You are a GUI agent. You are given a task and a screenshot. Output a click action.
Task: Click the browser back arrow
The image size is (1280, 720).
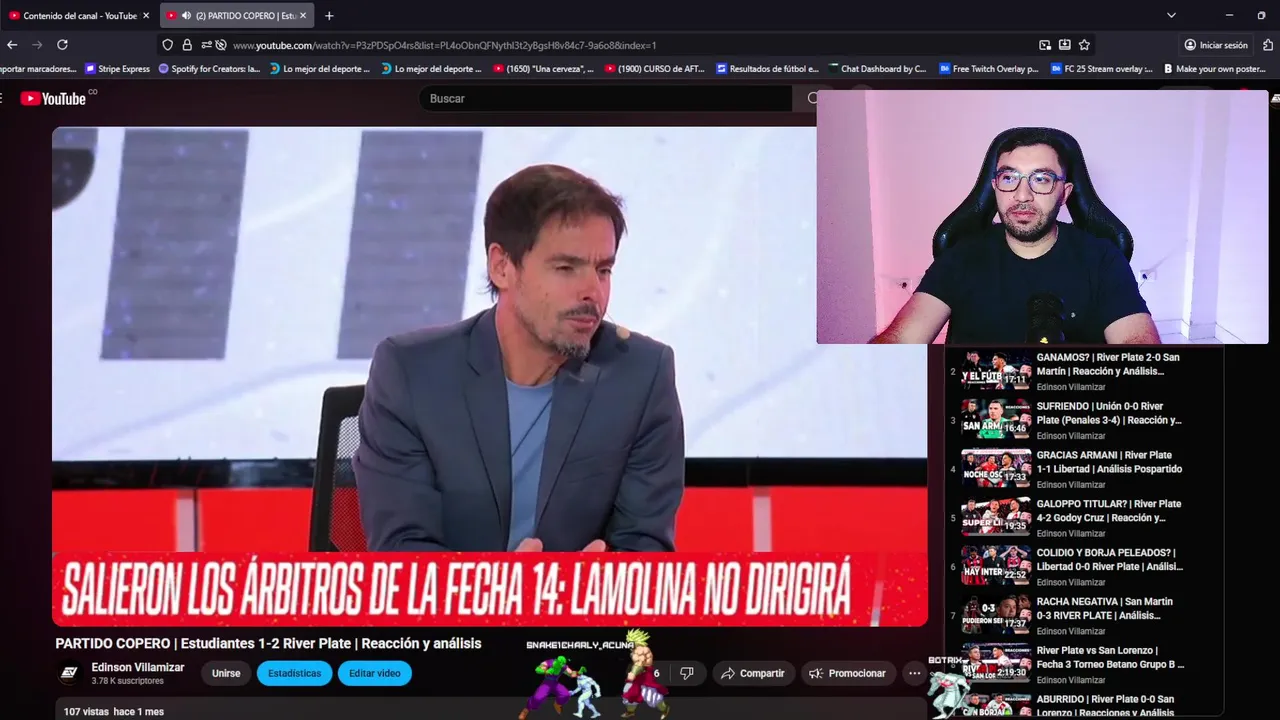(x=12, y=45)
